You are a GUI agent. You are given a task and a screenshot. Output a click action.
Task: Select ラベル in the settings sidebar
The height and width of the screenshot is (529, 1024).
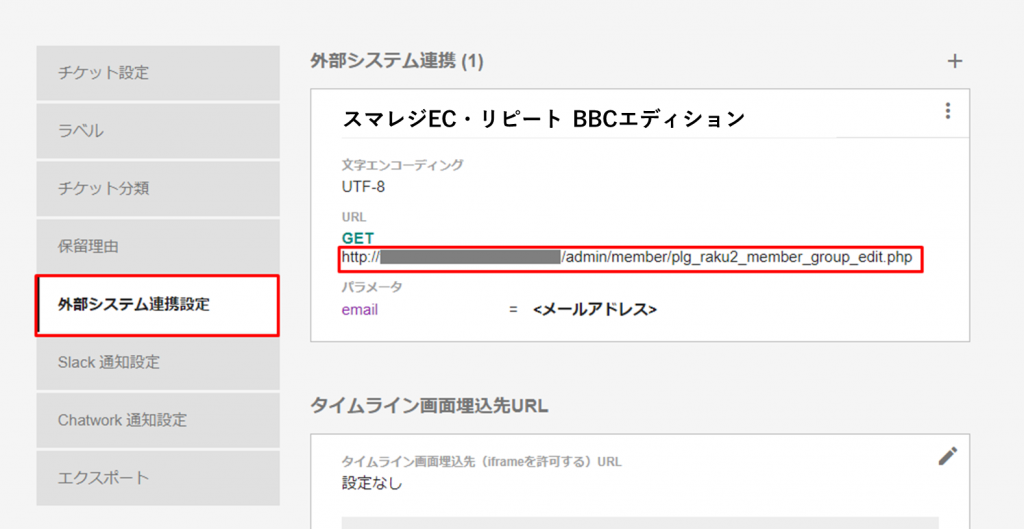pyautogui.click(x=158, y=131)
